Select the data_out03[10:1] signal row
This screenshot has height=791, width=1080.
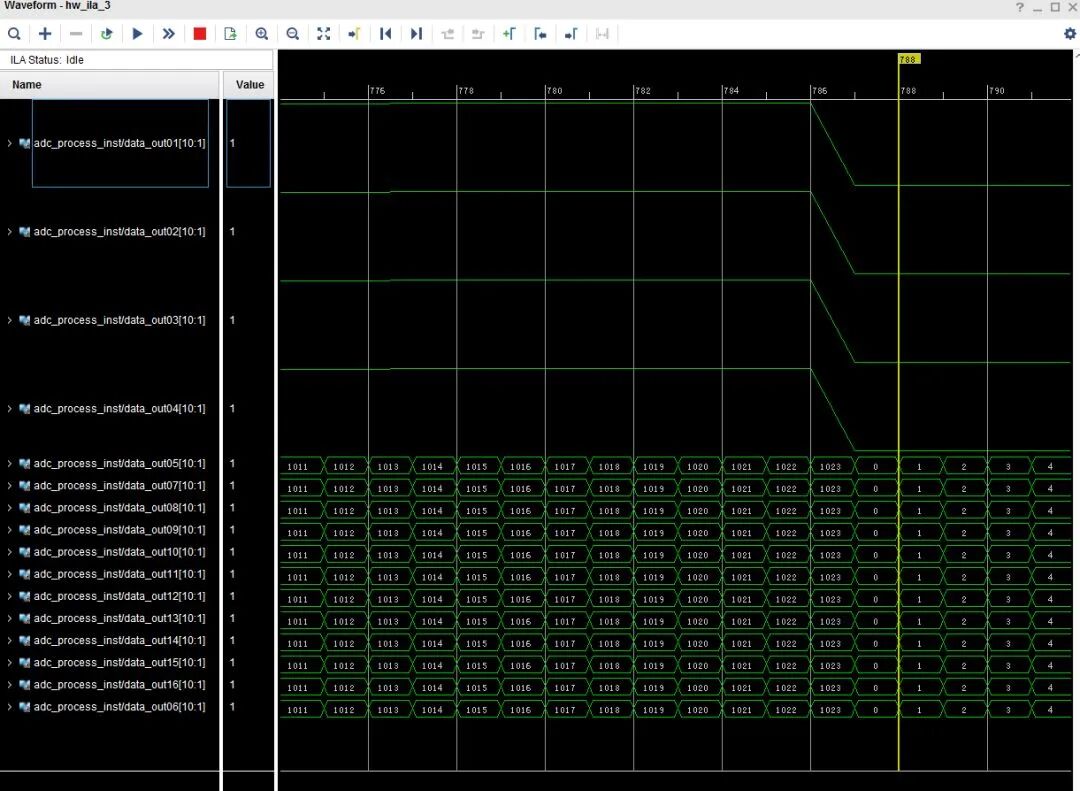coord(119,321)
